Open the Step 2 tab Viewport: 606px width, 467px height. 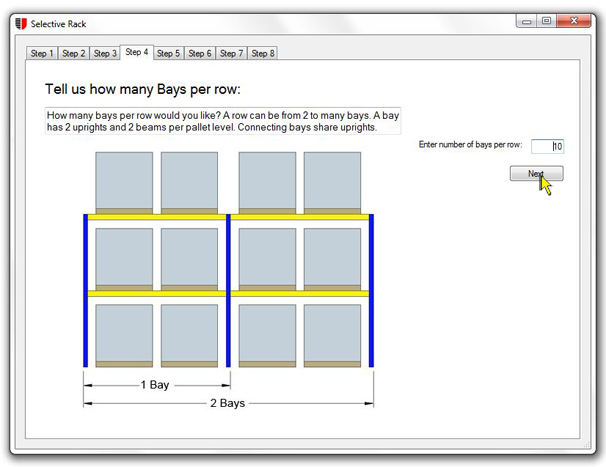[73, 53]
